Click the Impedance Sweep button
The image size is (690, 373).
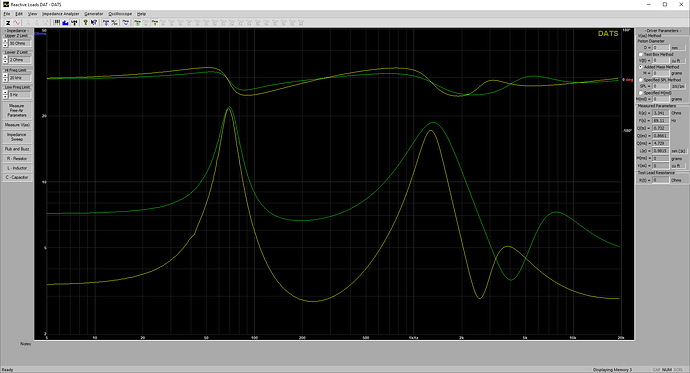tap(17, 137)
